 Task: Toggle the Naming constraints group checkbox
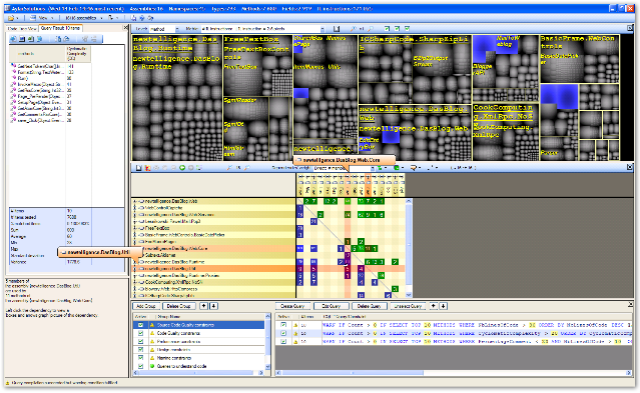[140, 358]
